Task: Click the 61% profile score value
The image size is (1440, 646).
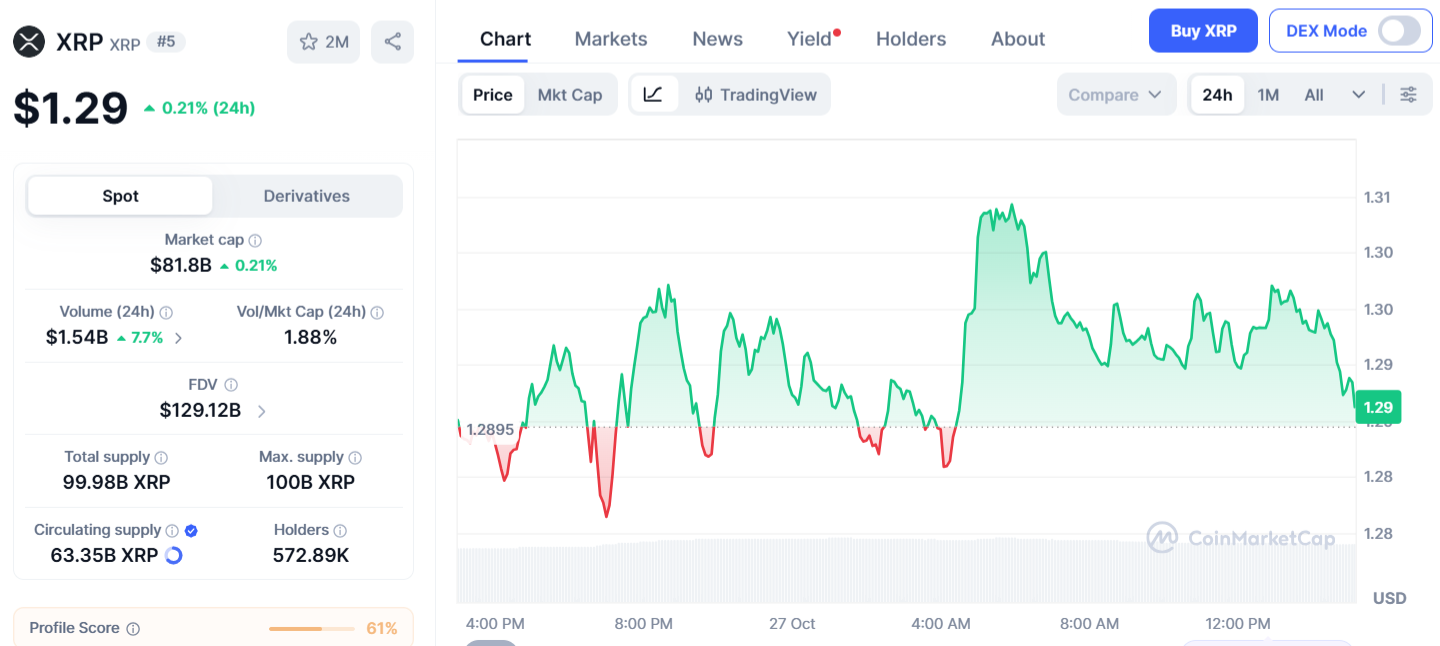Action: point(382,628)
